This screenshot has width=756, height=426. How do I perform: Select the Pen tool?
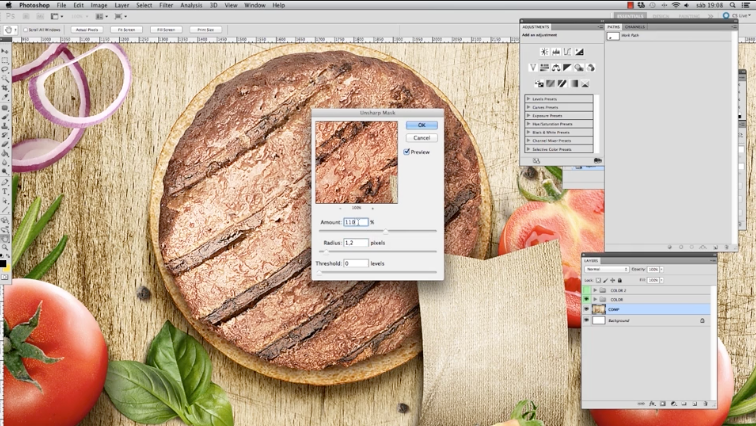tap(5, 182)
